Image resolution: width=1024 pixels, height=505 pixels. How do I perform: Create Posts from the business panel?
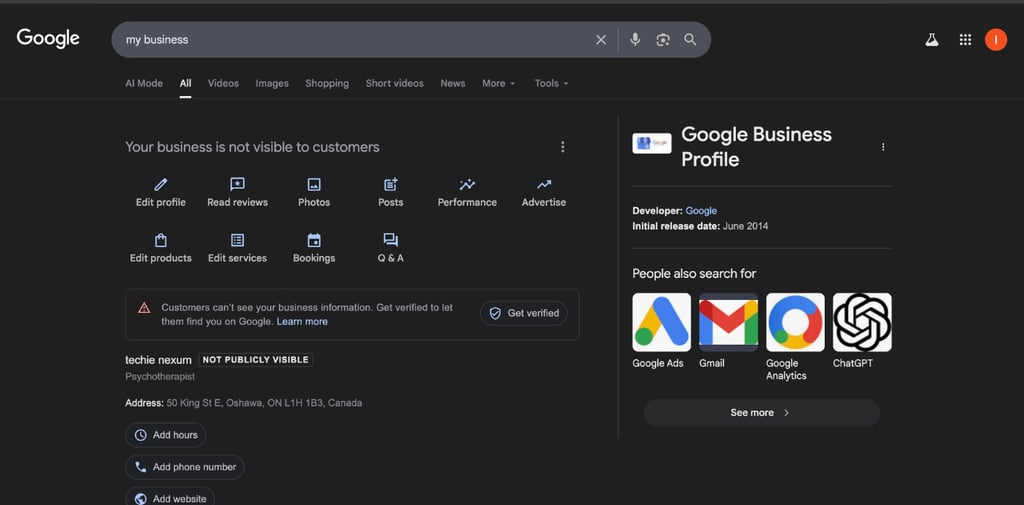coord(391,192)
